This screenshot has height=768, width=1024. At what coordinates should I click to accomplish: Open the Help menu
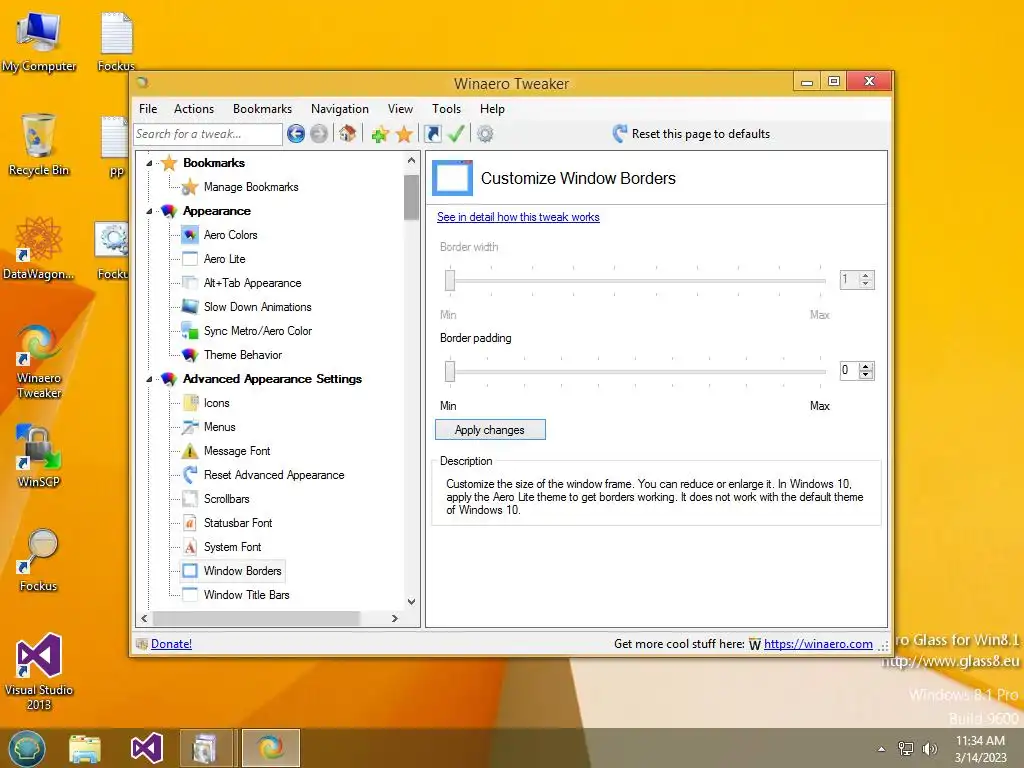(x=492, y=109)
